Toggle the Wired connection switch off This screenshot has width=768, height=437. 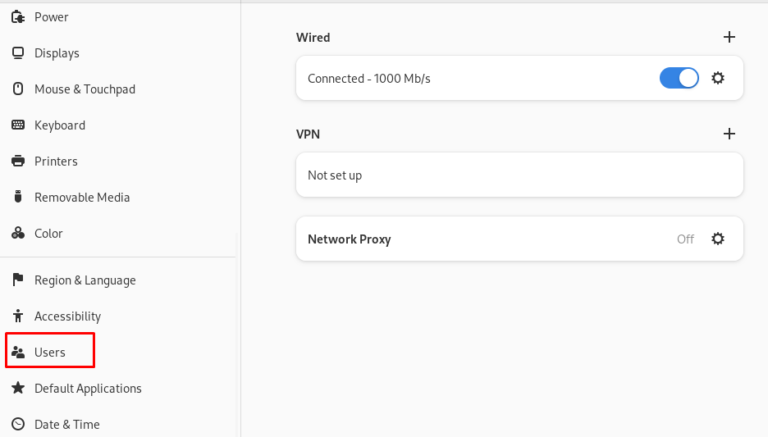click(679, 78)
